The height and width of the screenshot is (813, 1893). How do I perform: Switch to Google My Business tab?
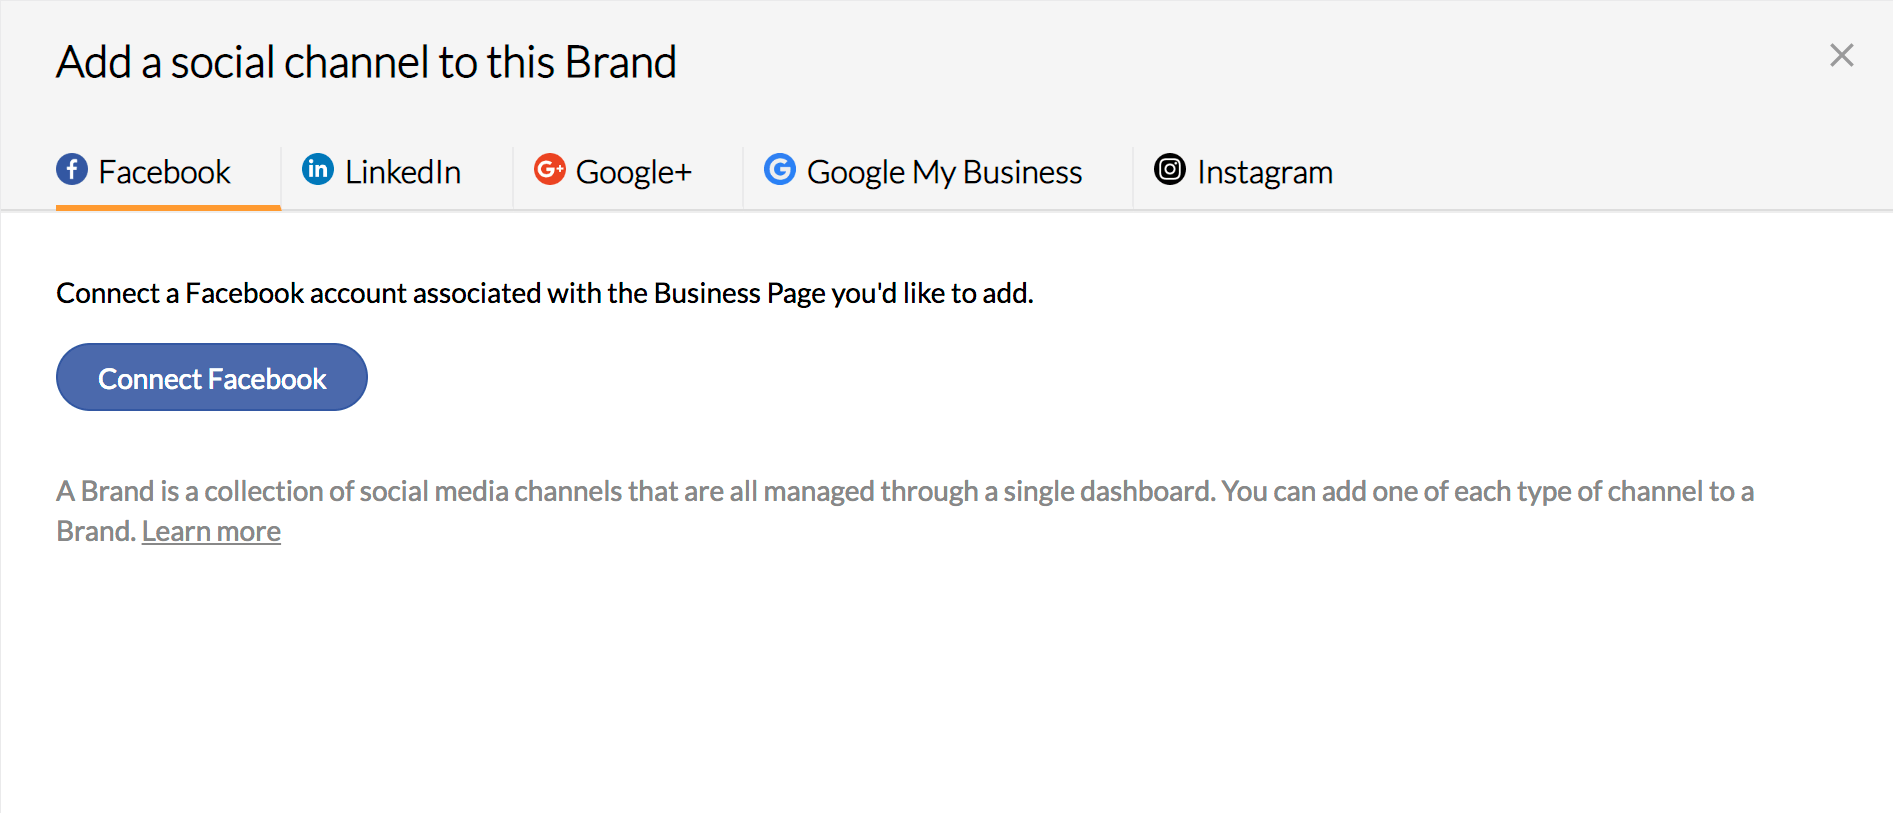[x=944, y=172]
